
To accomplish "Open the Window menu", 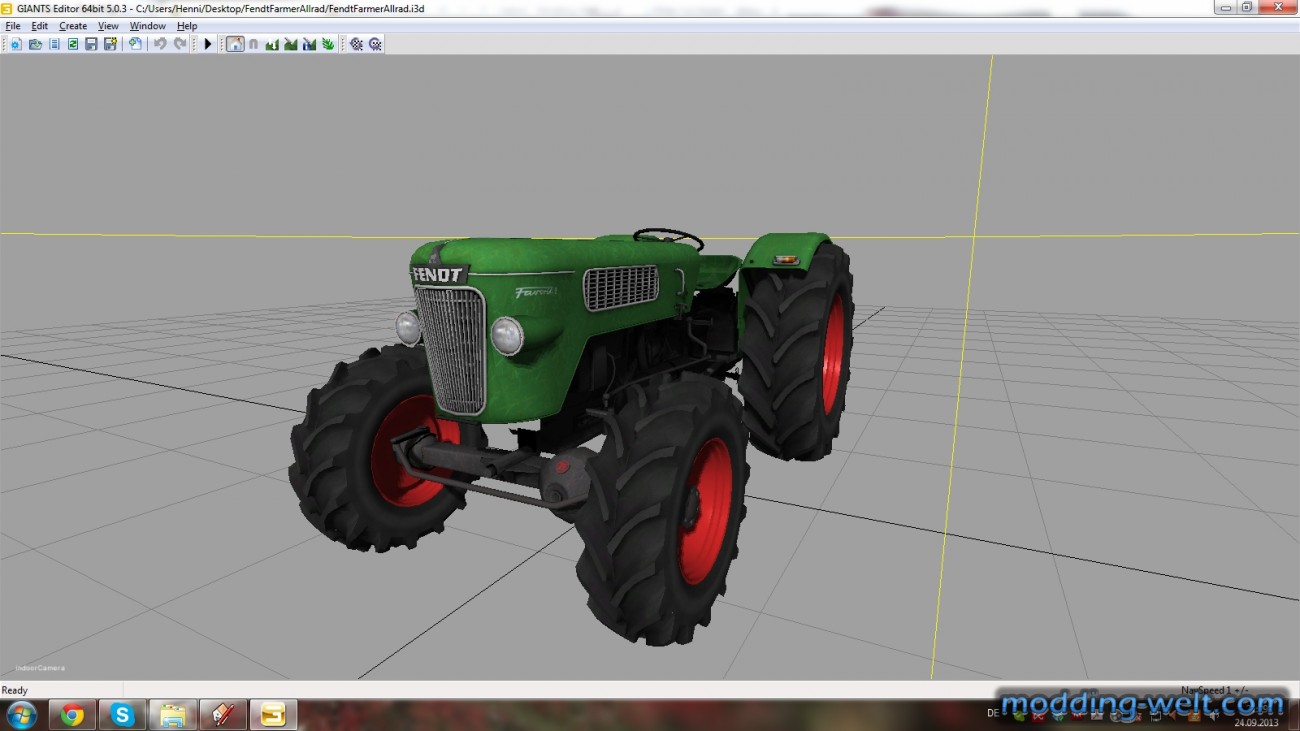I will (148, 26).
